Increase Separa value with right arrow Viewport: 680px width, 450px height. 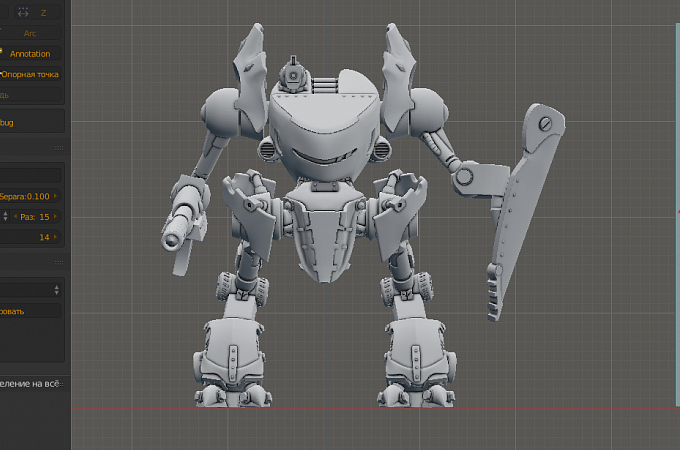pos(56,196)
